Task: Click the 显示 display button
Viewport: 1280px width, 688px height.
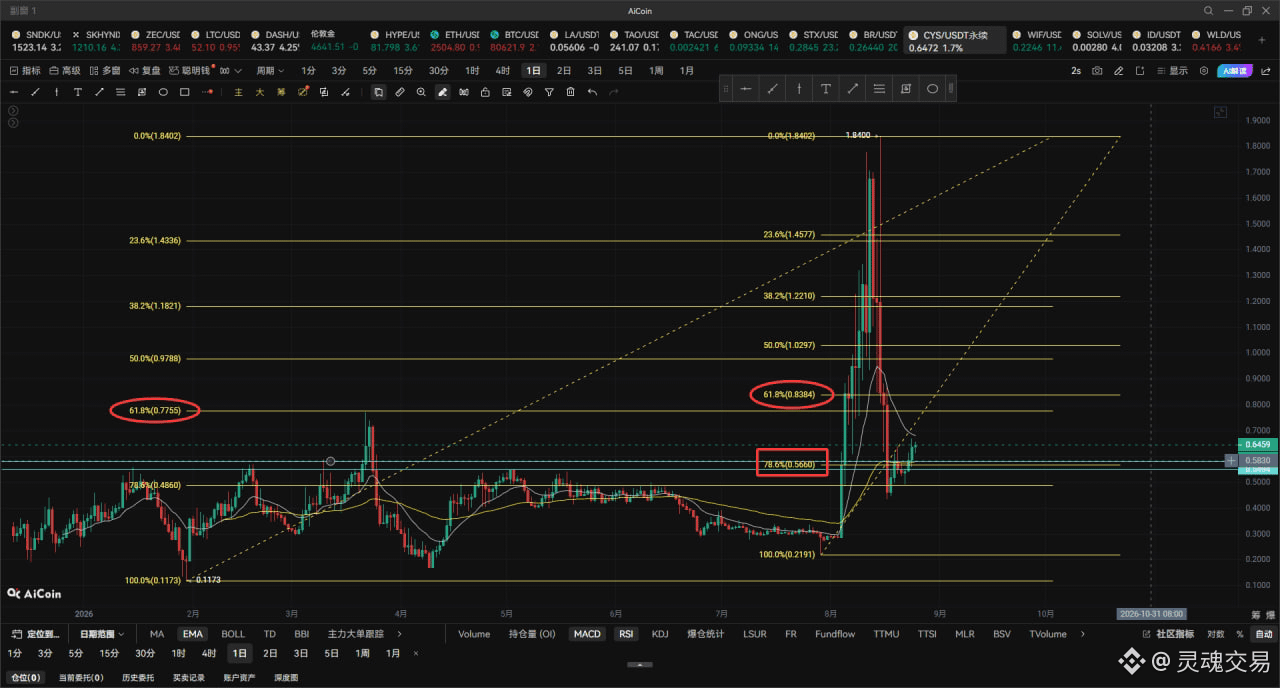Action: [1172, 71]
